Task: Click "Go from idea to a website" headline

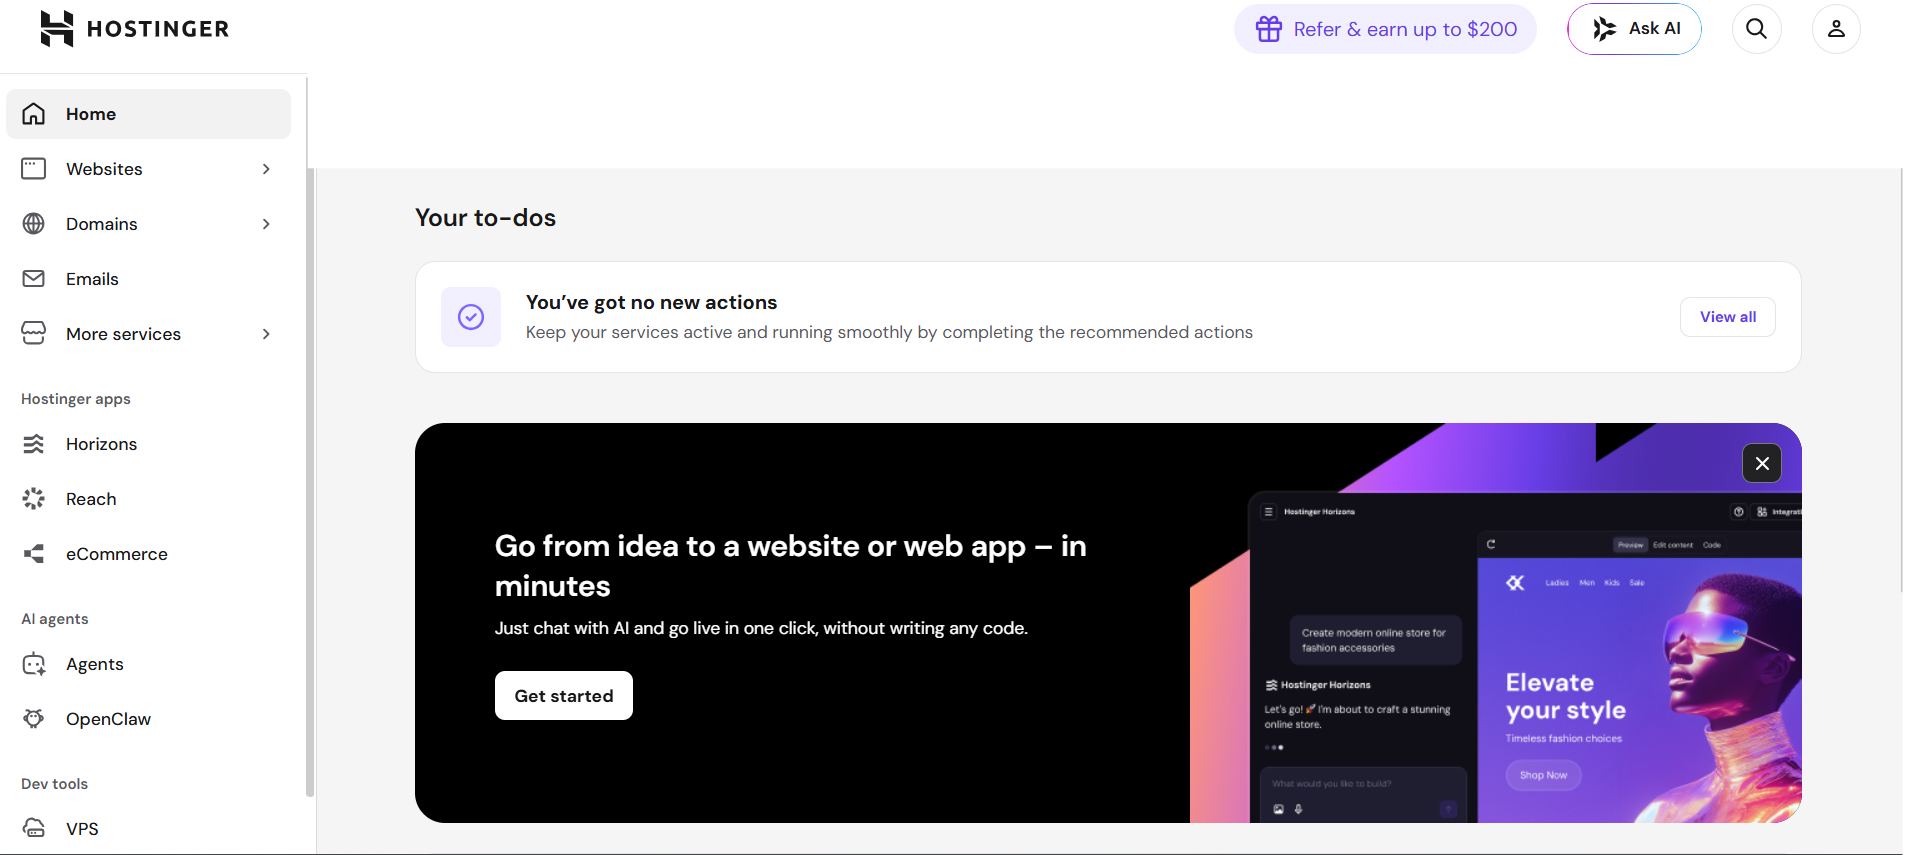Action: pyautogui.click(x=791, y=565)
